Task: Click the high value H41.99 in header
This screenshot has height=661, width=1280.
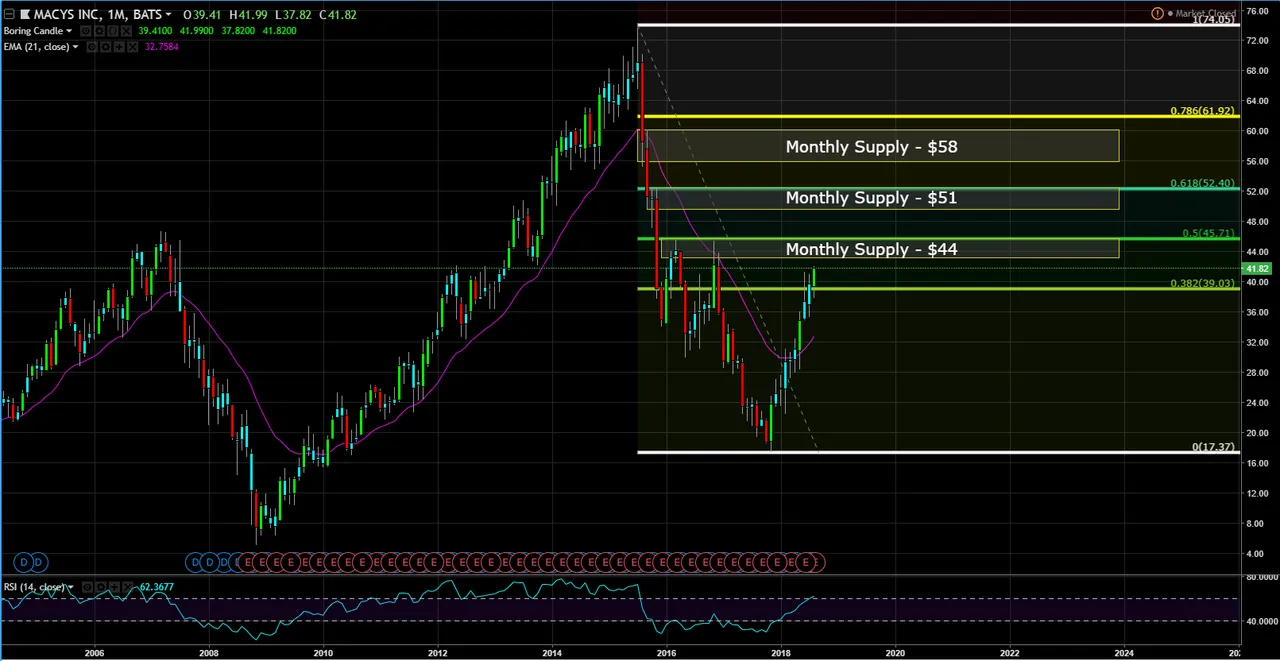Action: (248, 15)
